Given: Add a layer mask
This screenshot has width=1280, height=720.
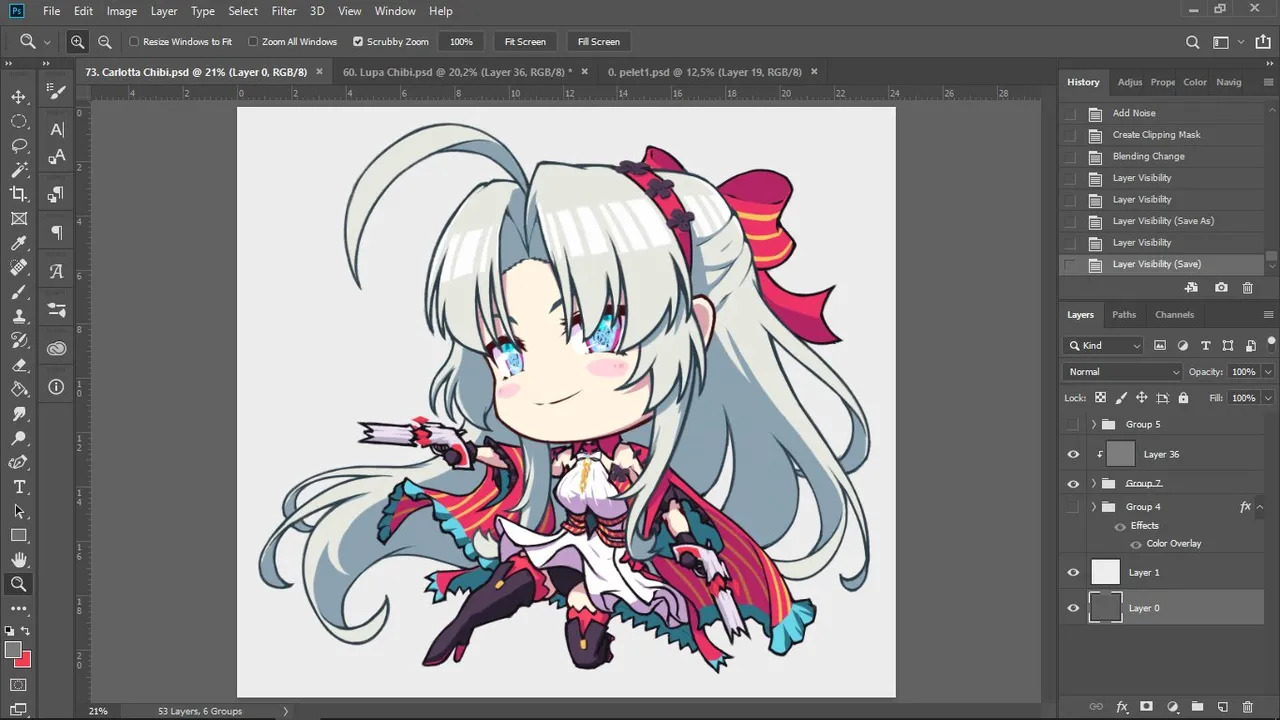Looking at the screenshot, I should tap(1147, 706).
